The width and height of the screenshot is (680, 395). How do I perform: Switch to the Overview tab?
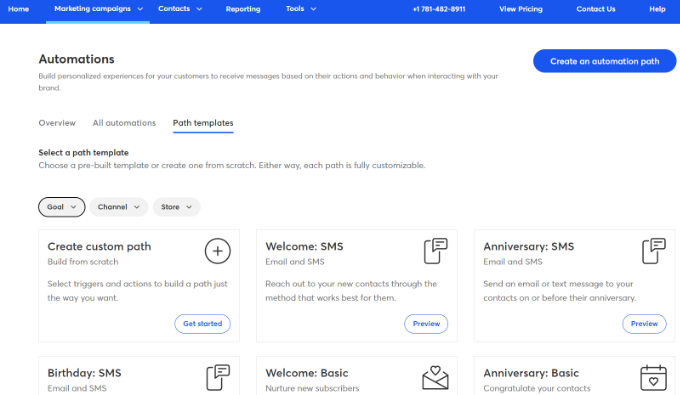coord(57,123)
